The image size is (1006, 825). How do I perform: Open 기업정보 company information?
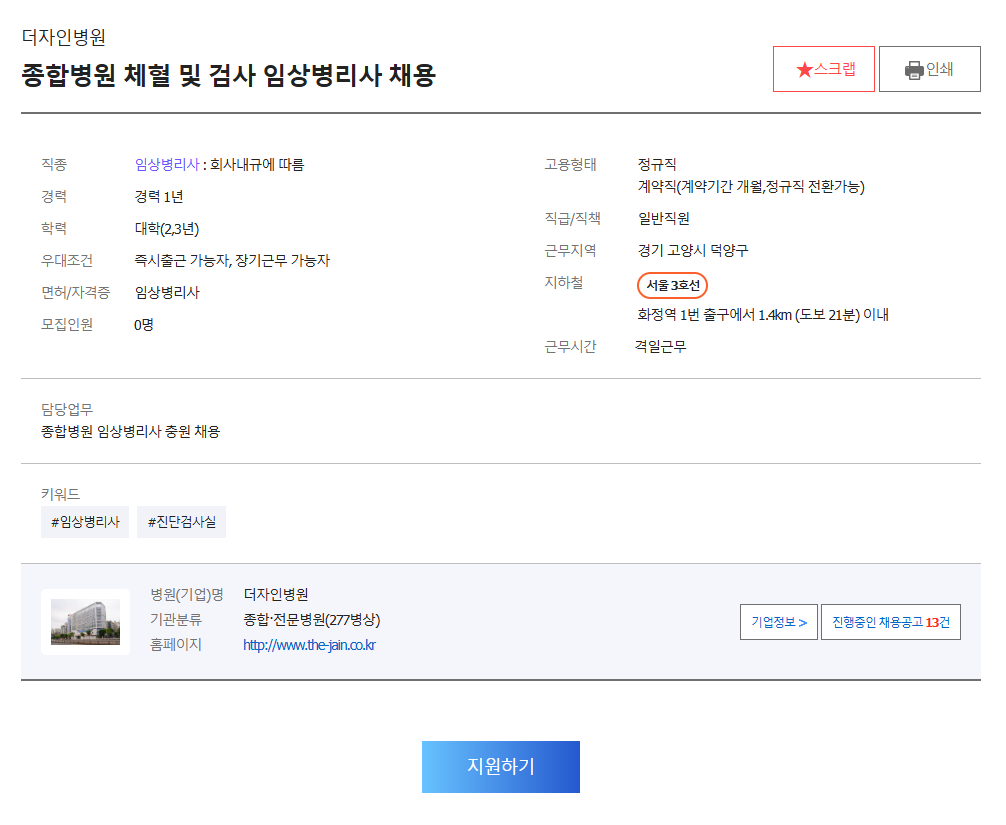pos(779,622)
